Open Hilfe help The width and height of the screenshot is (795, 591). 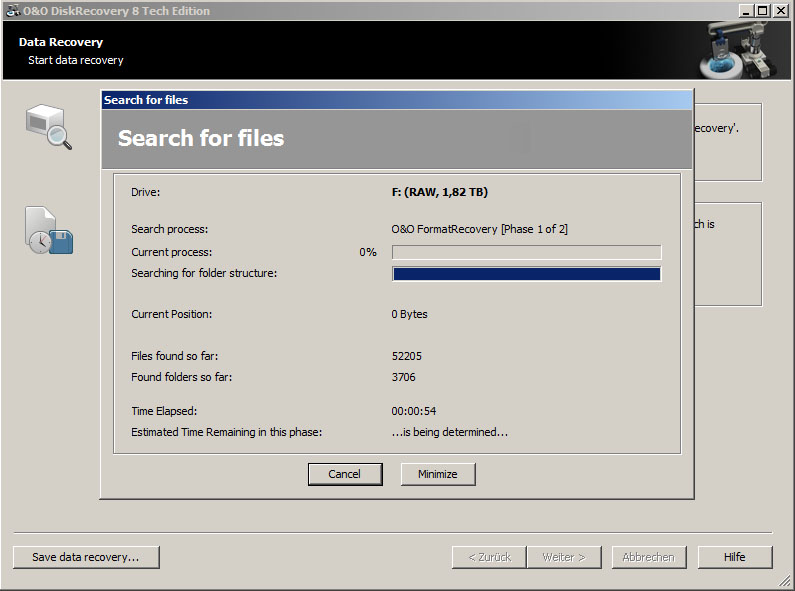coord(735,557)
